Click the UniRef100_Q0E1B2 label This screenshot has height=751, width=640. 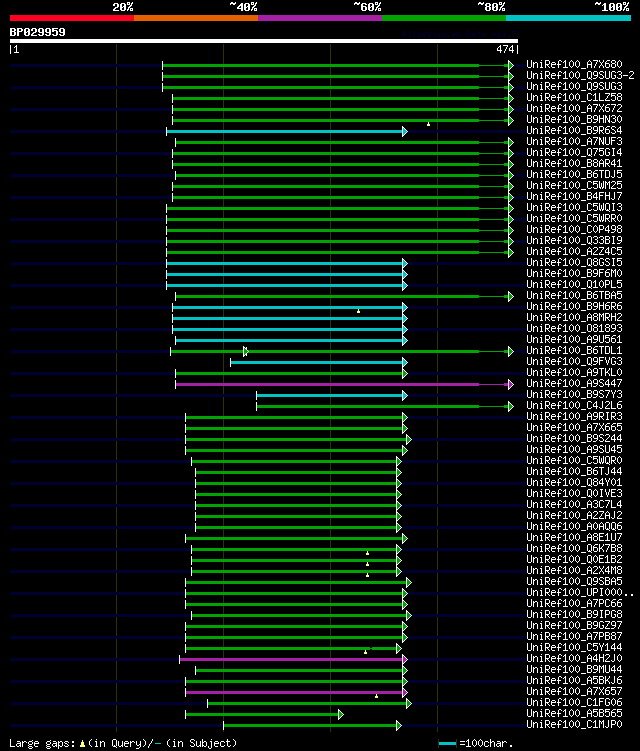pyautogui.click(x=574, y=559)
